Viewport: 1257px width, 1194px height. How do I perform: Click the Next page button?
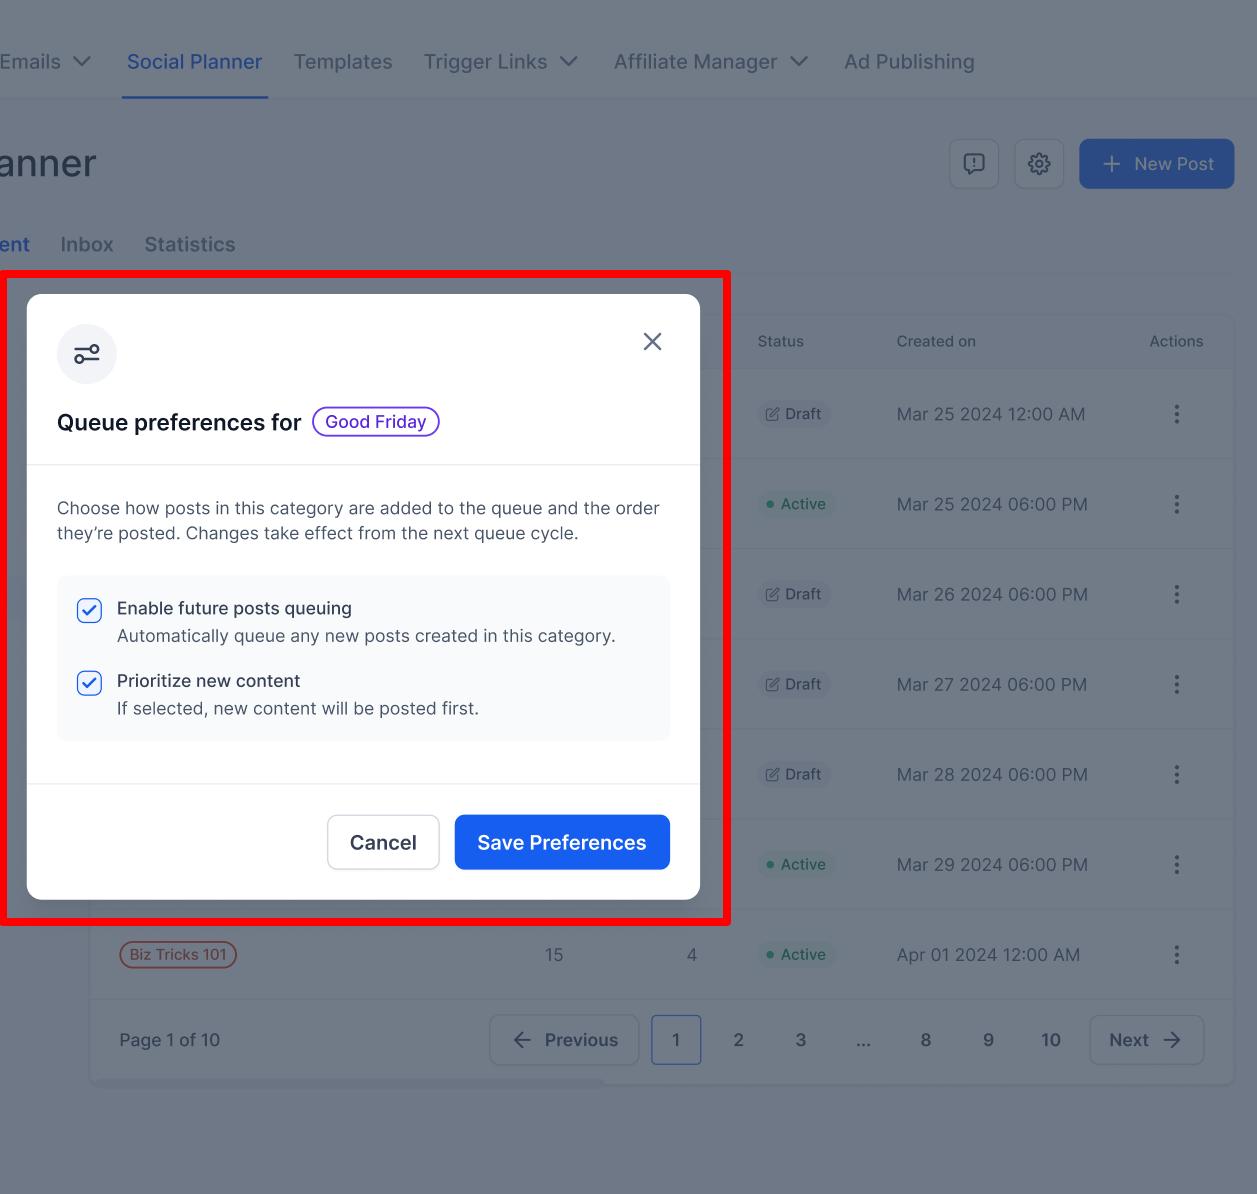[x=1146, y=1040]
